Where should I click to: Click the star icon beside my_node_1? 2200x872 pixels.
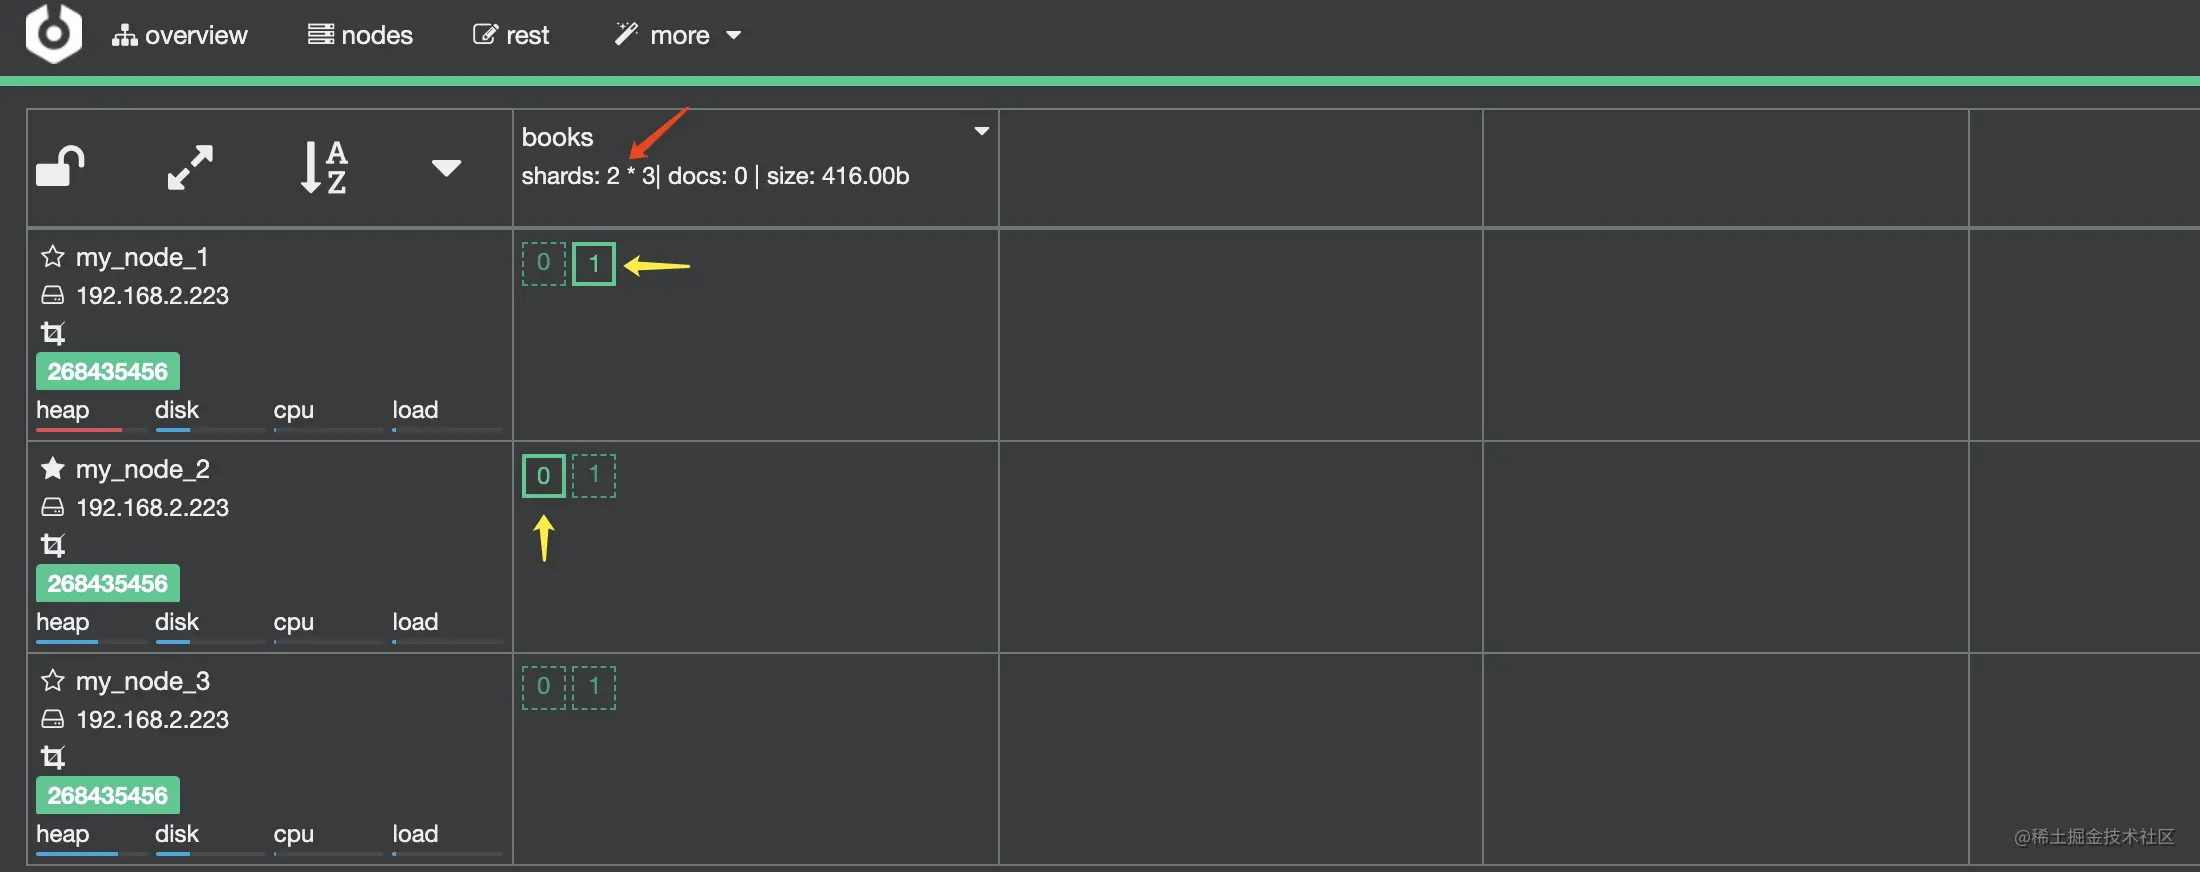(x=53, y=257)
